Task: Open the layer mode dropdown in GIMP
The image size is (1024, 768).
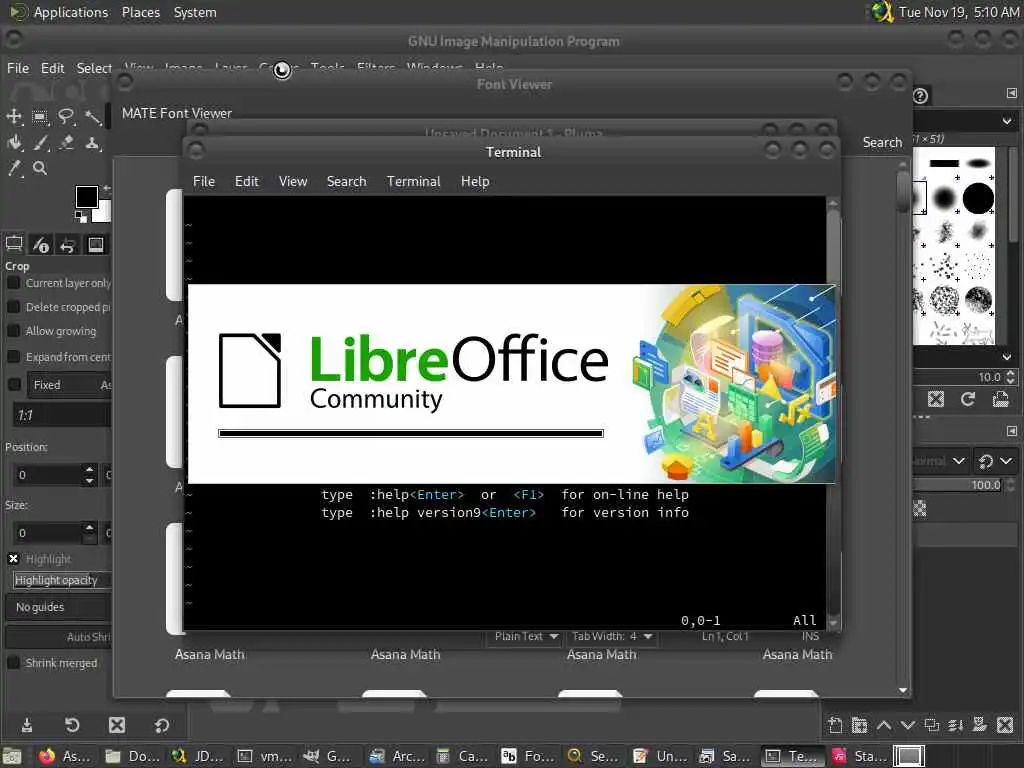Action: point(940,461)
